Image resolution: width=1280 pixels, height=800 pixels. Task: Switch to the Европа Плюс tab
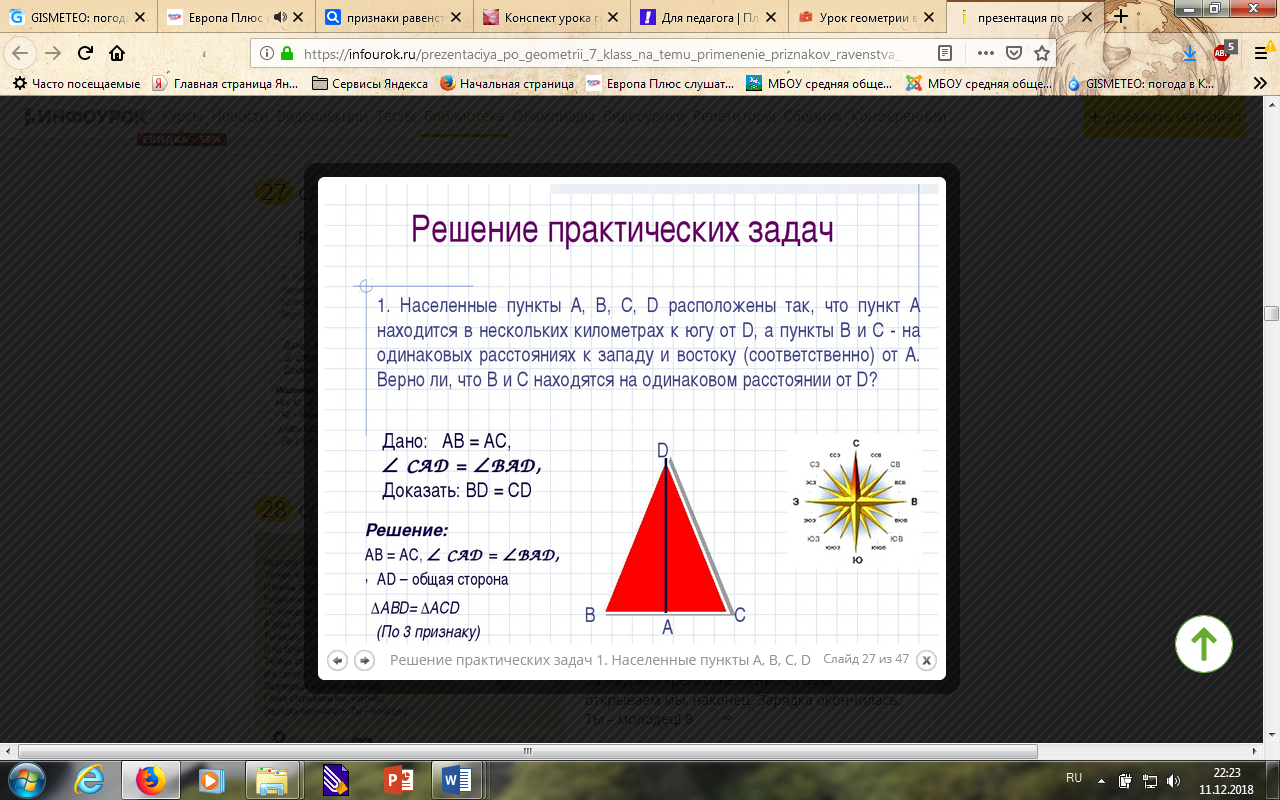point(236,16)
